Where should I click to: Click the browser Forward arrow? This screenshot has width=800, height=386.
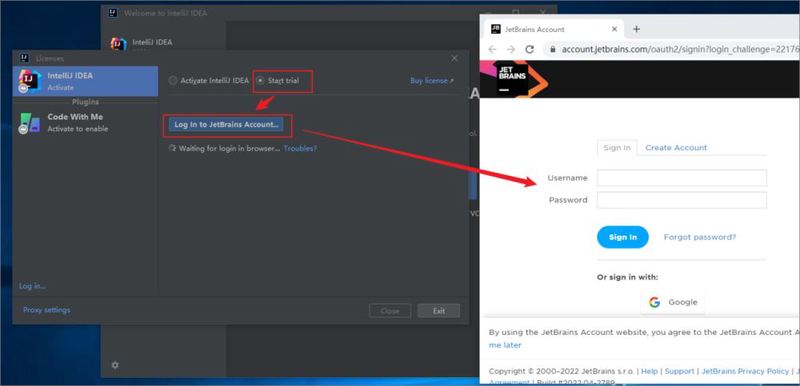point(511,49)
